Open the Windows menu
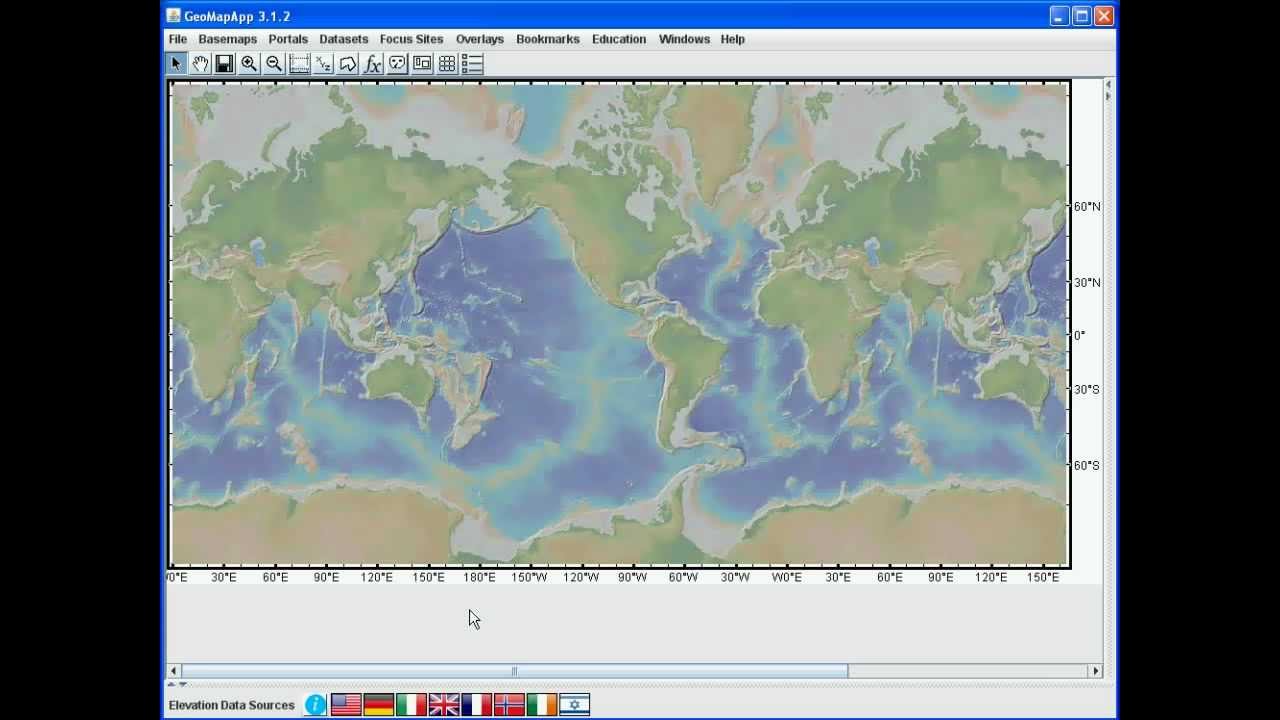 [684, 39]
